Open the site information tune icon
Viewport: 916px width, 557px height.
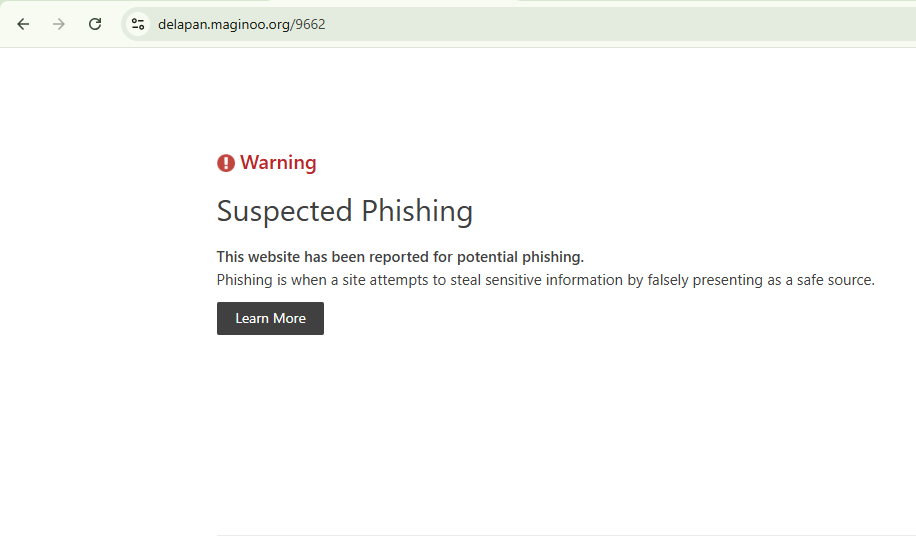click(x=138, y=24)
